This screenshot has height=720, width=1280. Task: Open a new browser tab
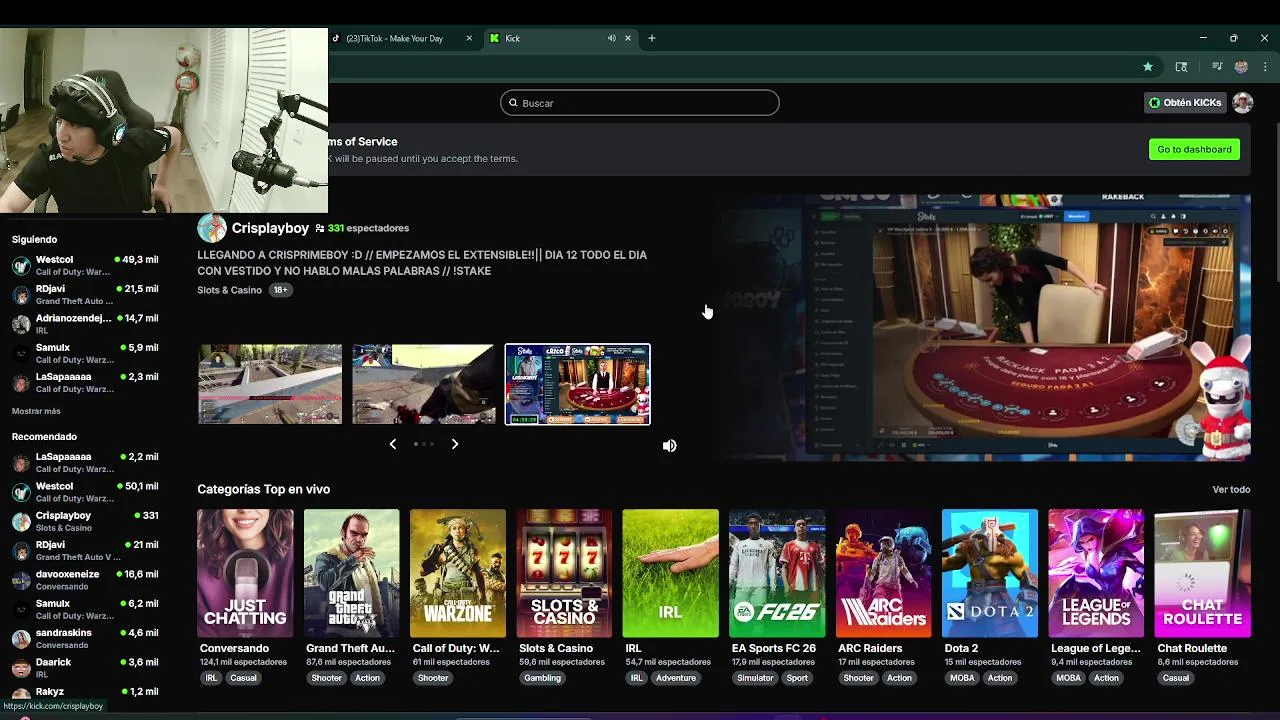coord(651,38)
